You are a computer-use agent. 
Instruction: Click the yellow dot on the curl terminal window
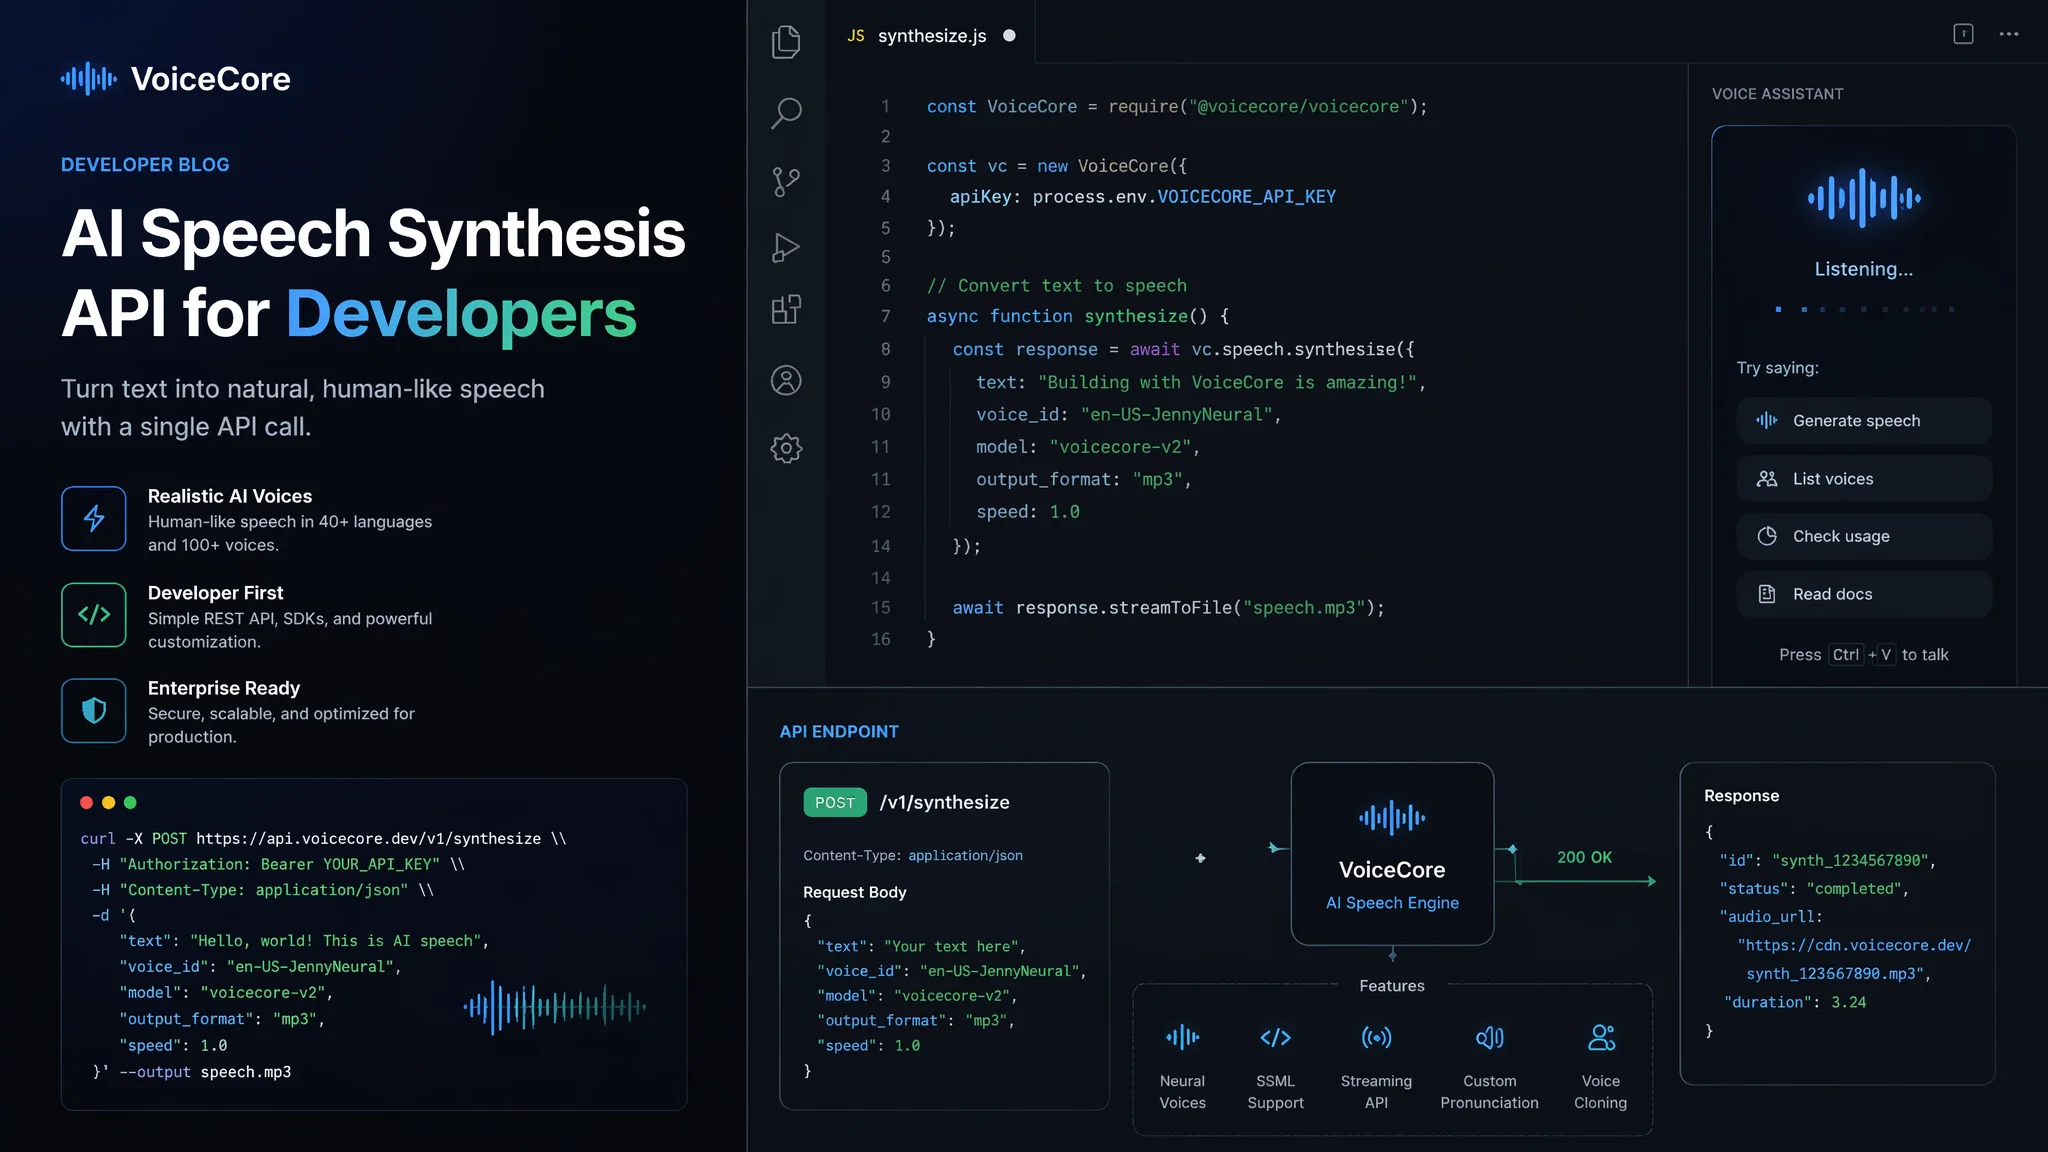click(108, 802)
